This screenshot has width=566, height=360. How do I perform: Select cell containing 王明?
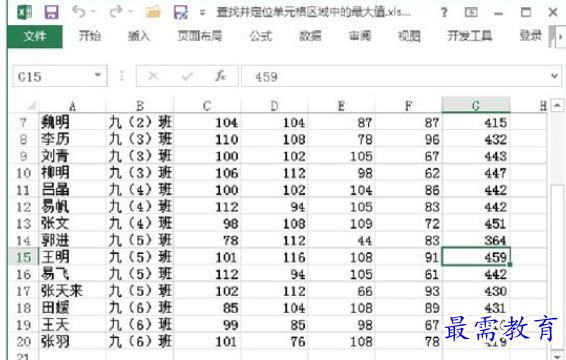click(x=72, y=257)
